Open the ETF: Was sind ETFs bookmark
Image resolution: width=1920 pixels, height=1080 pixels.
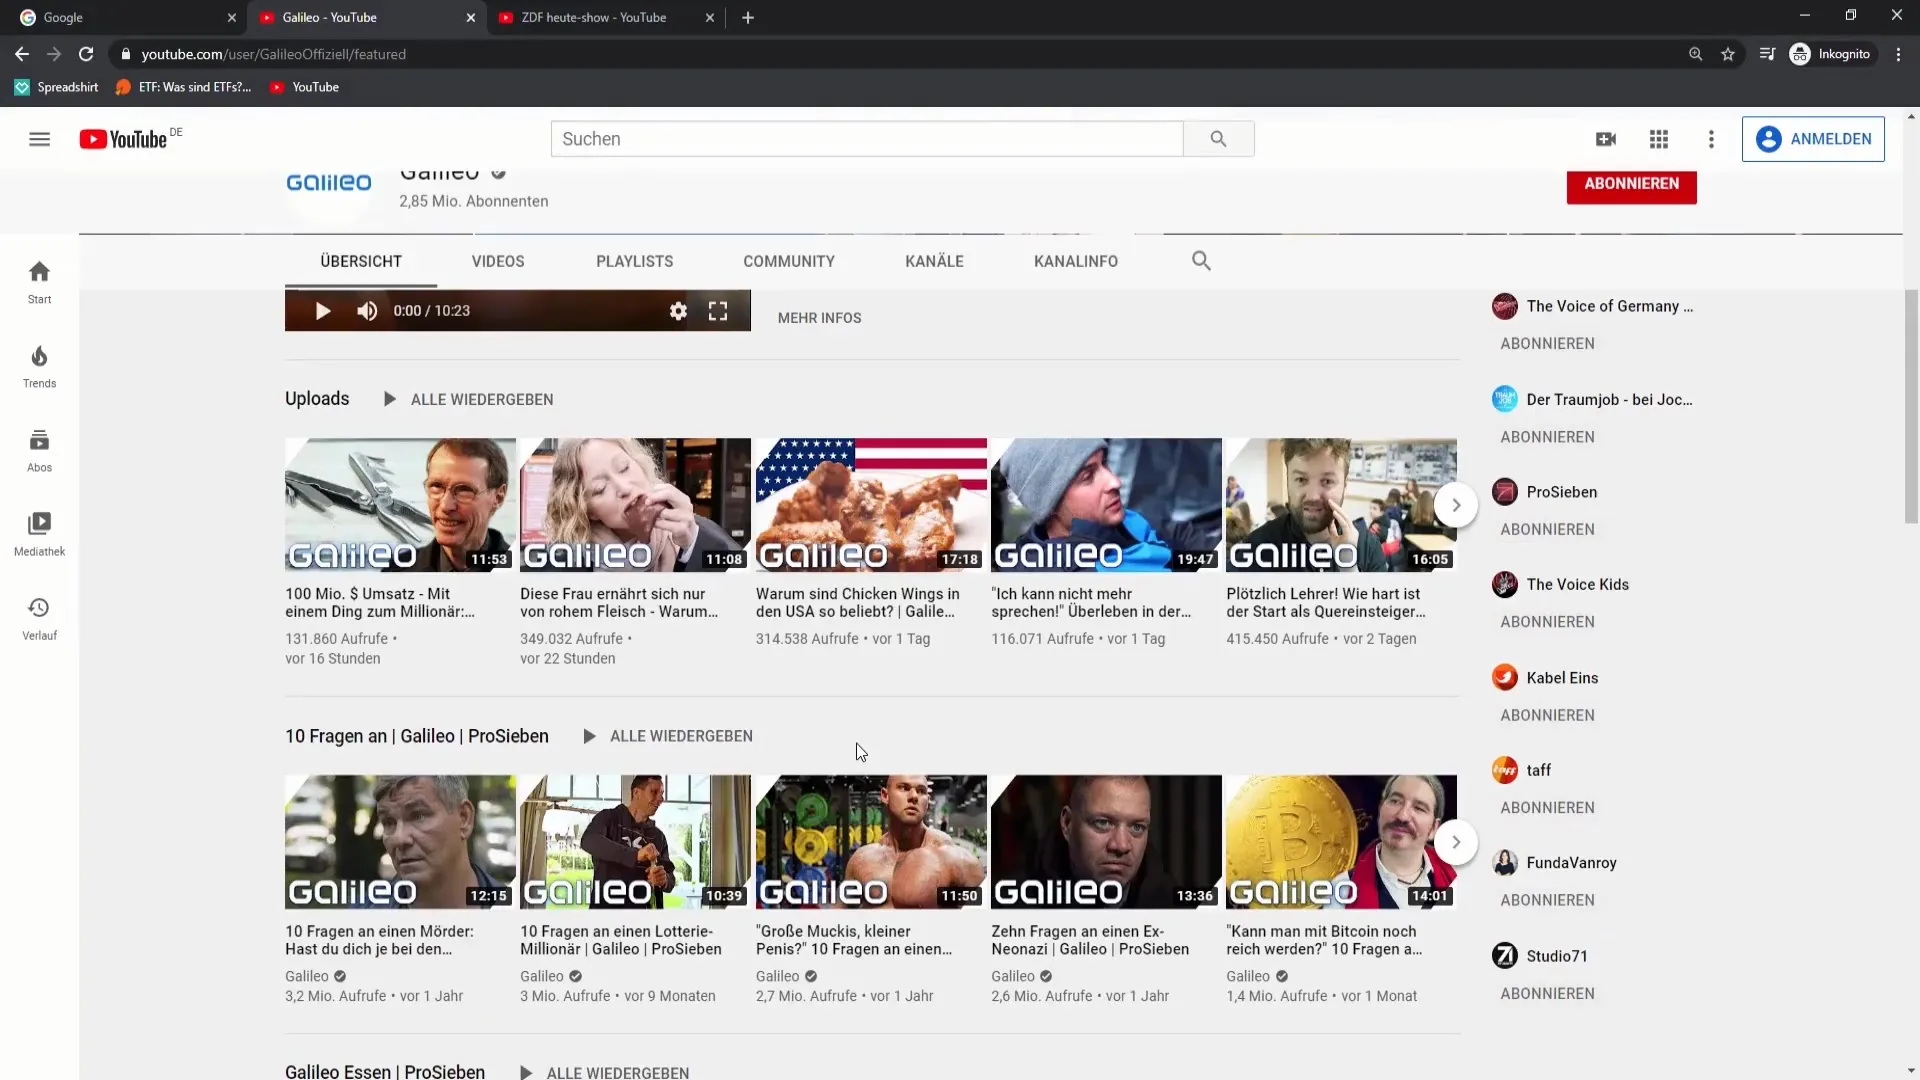click(x=183, y=87)
